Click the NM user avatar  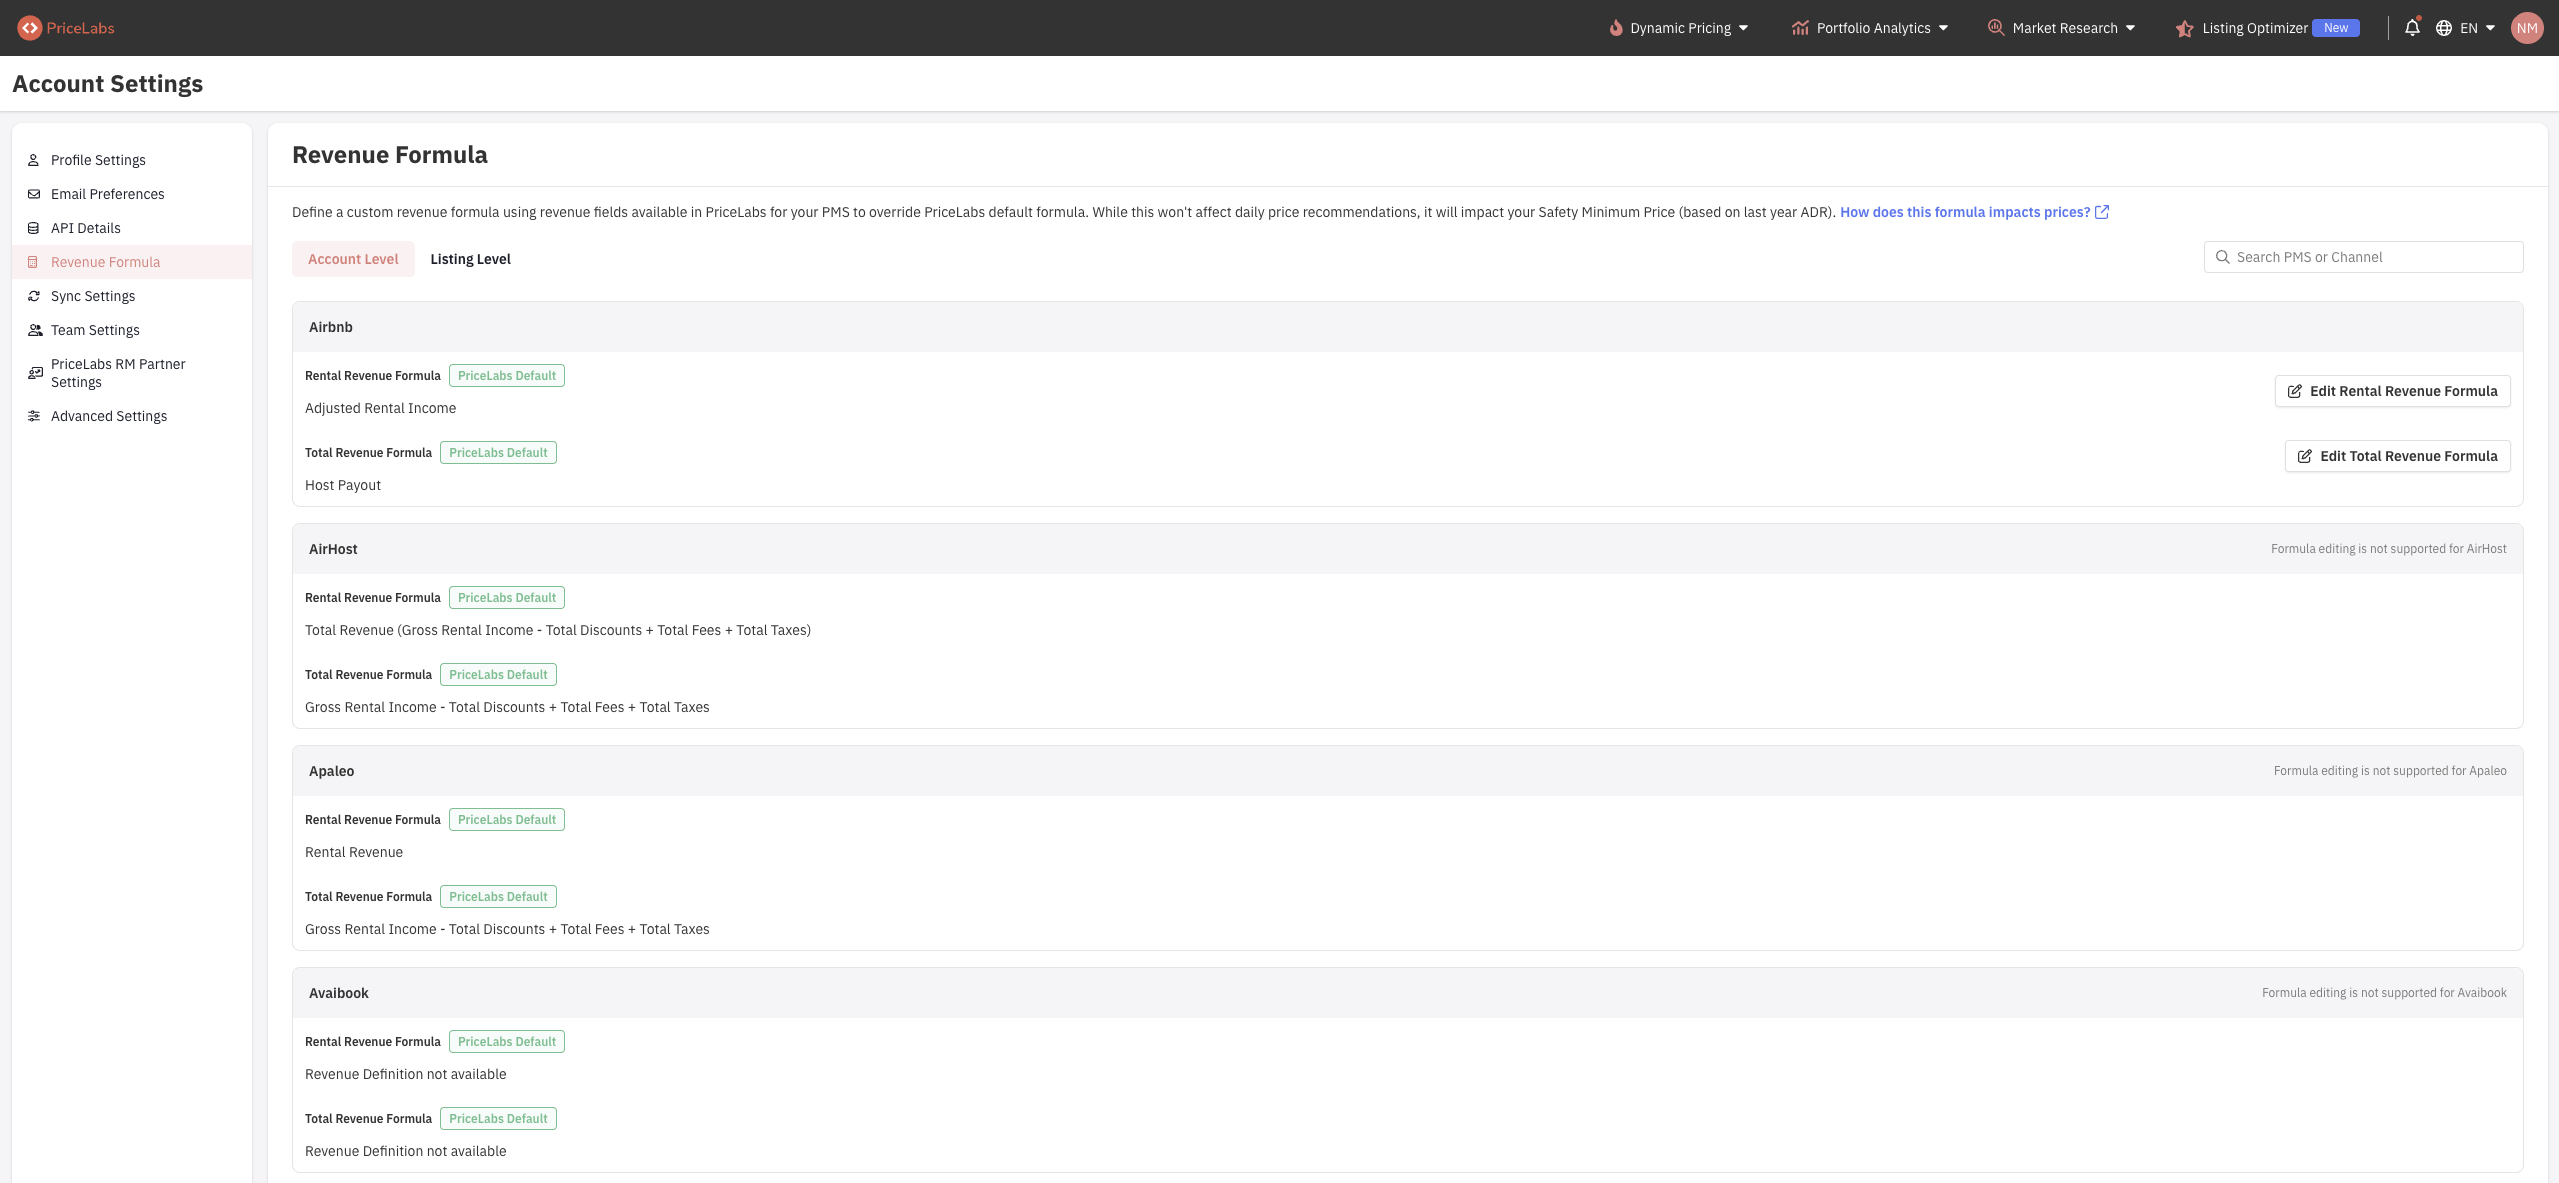(2527, 28)
